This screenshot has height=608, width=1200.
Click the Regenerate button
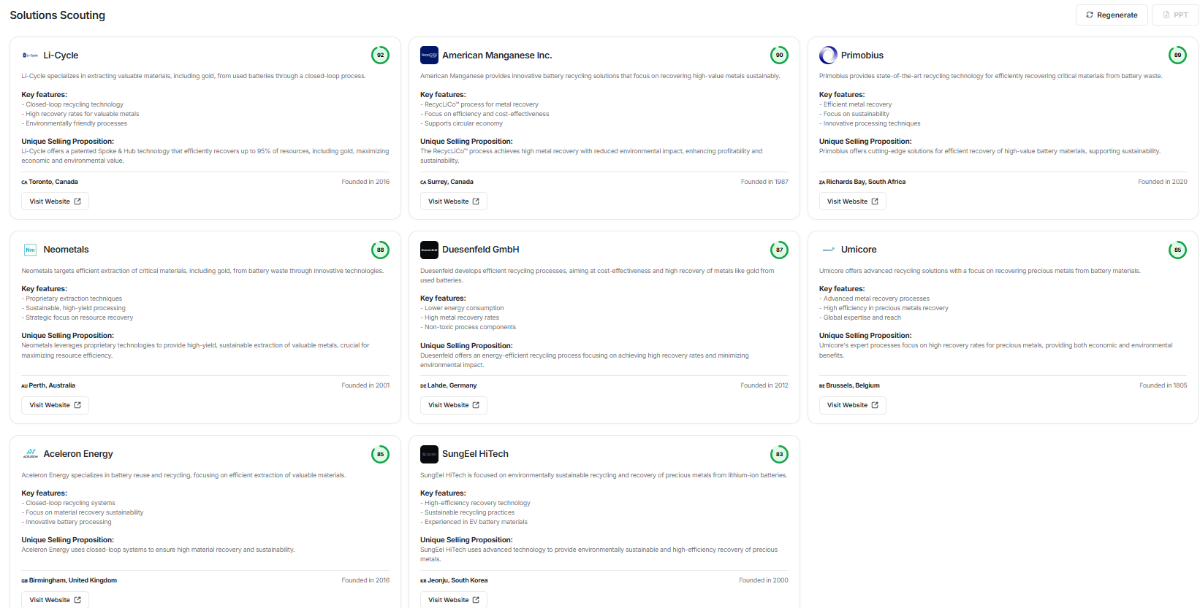coord(1111,15)
